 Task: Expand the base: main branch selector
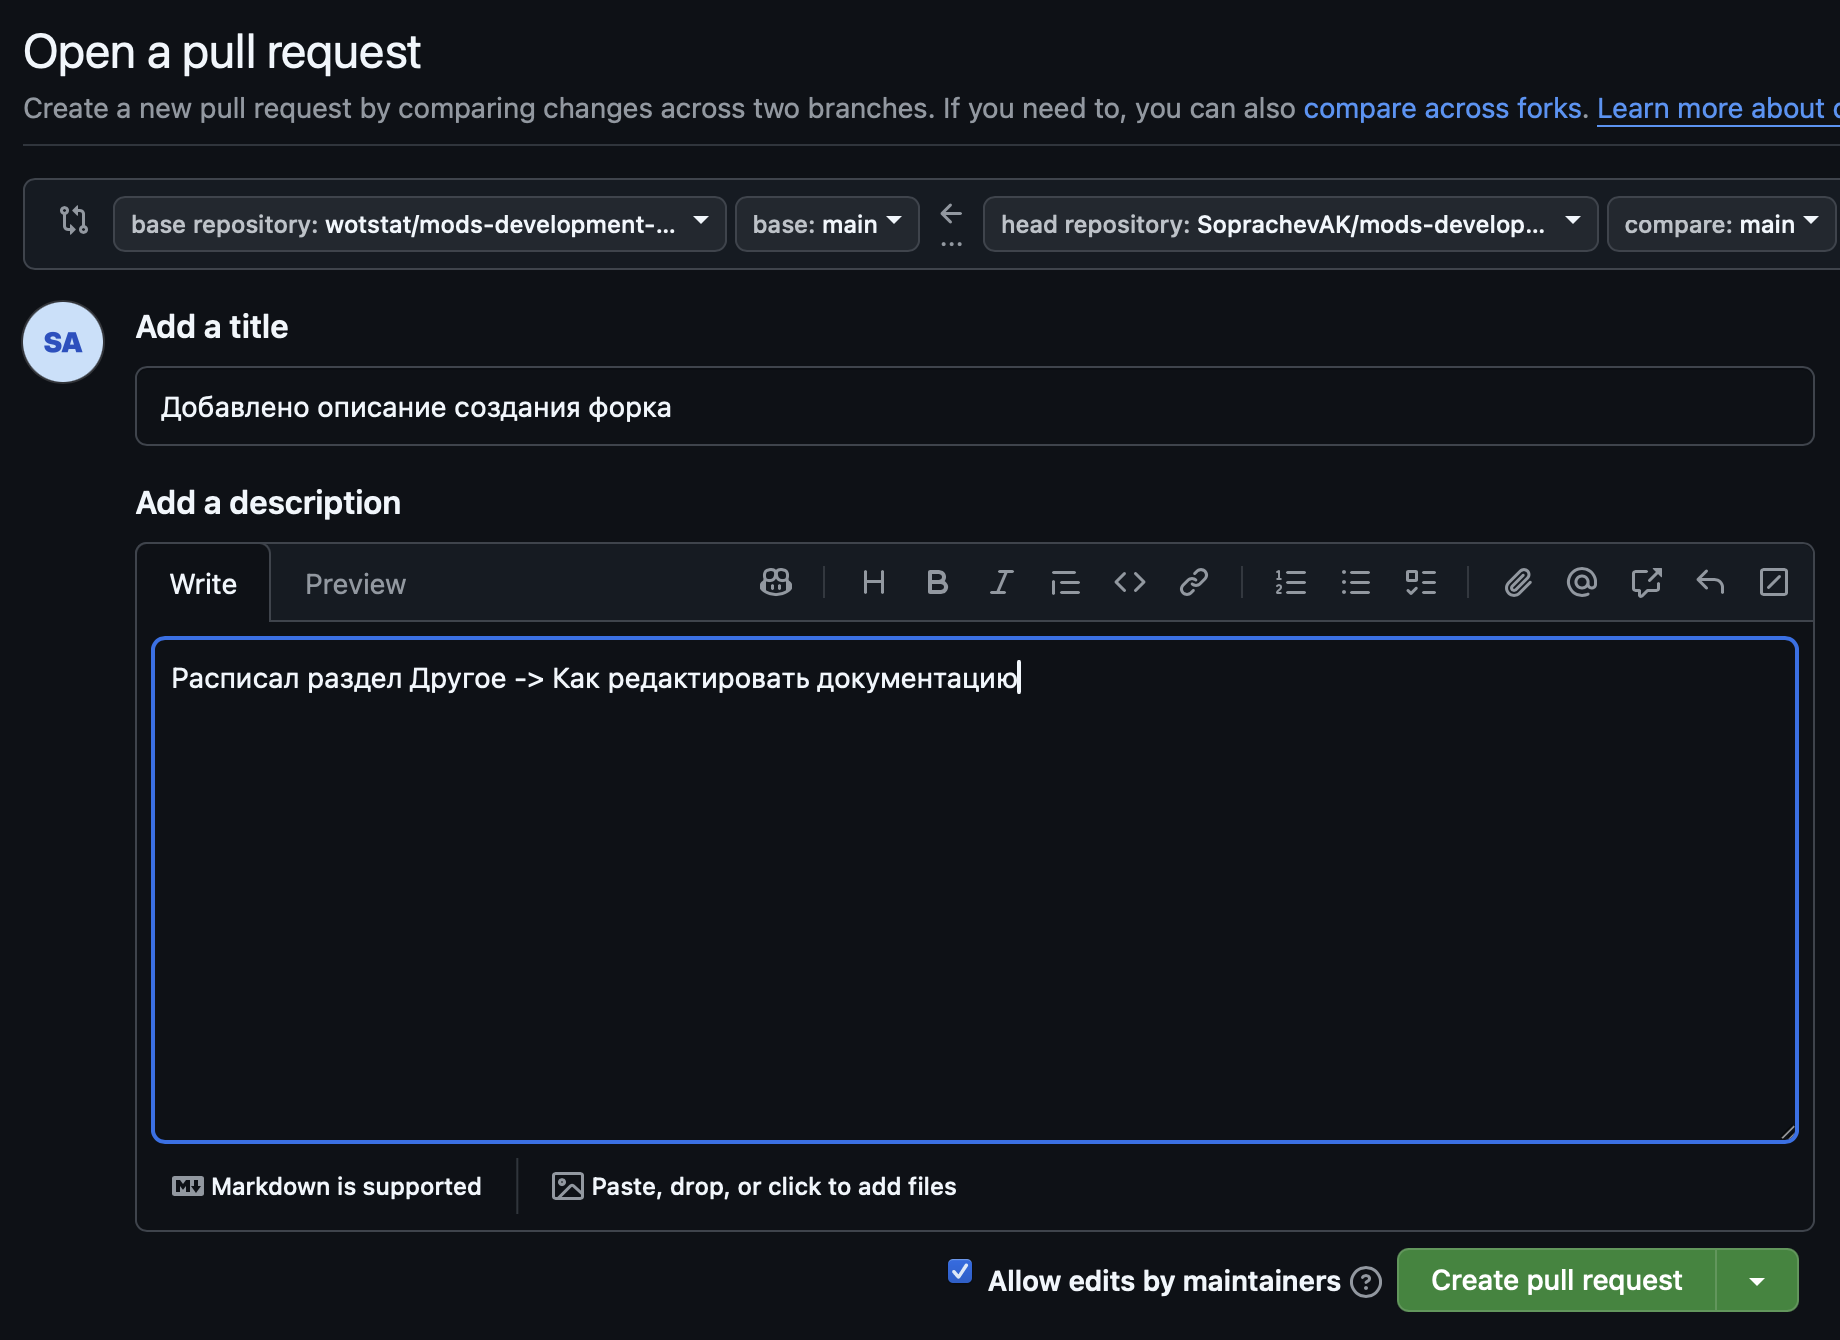(x=826, y=224)
